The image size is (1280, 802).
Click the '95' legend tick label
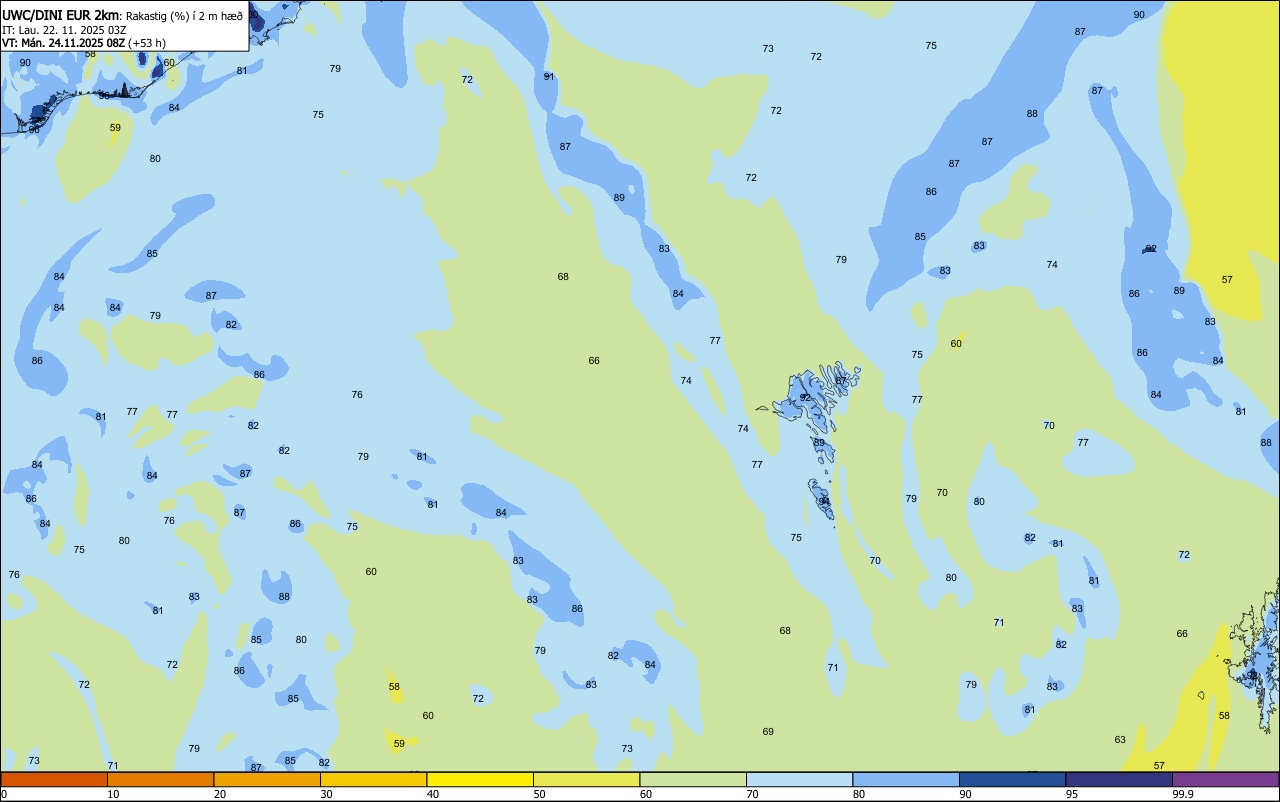(x=1072, y=794)
